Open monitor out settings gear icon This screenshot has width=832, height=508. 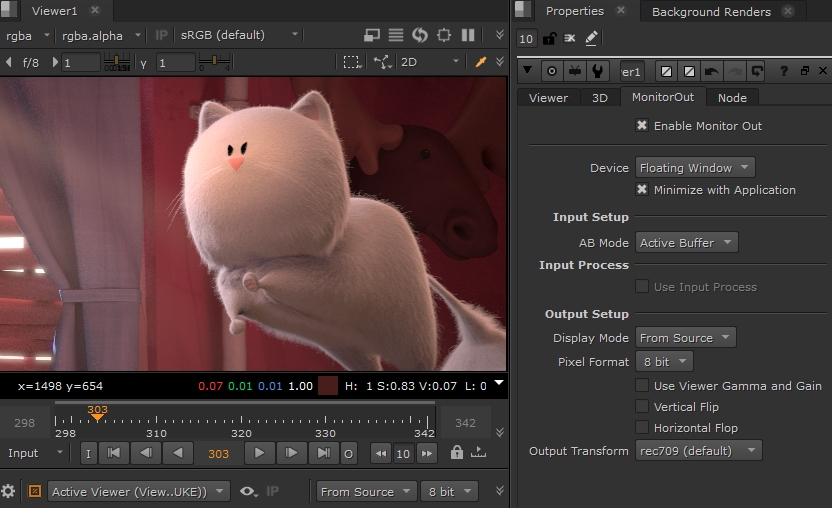point(8,491)
